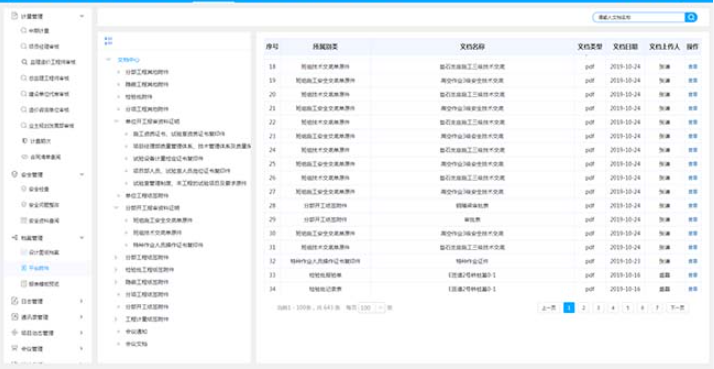Select 特种作业人员操作证书复印件 tree item

point(168,245)
